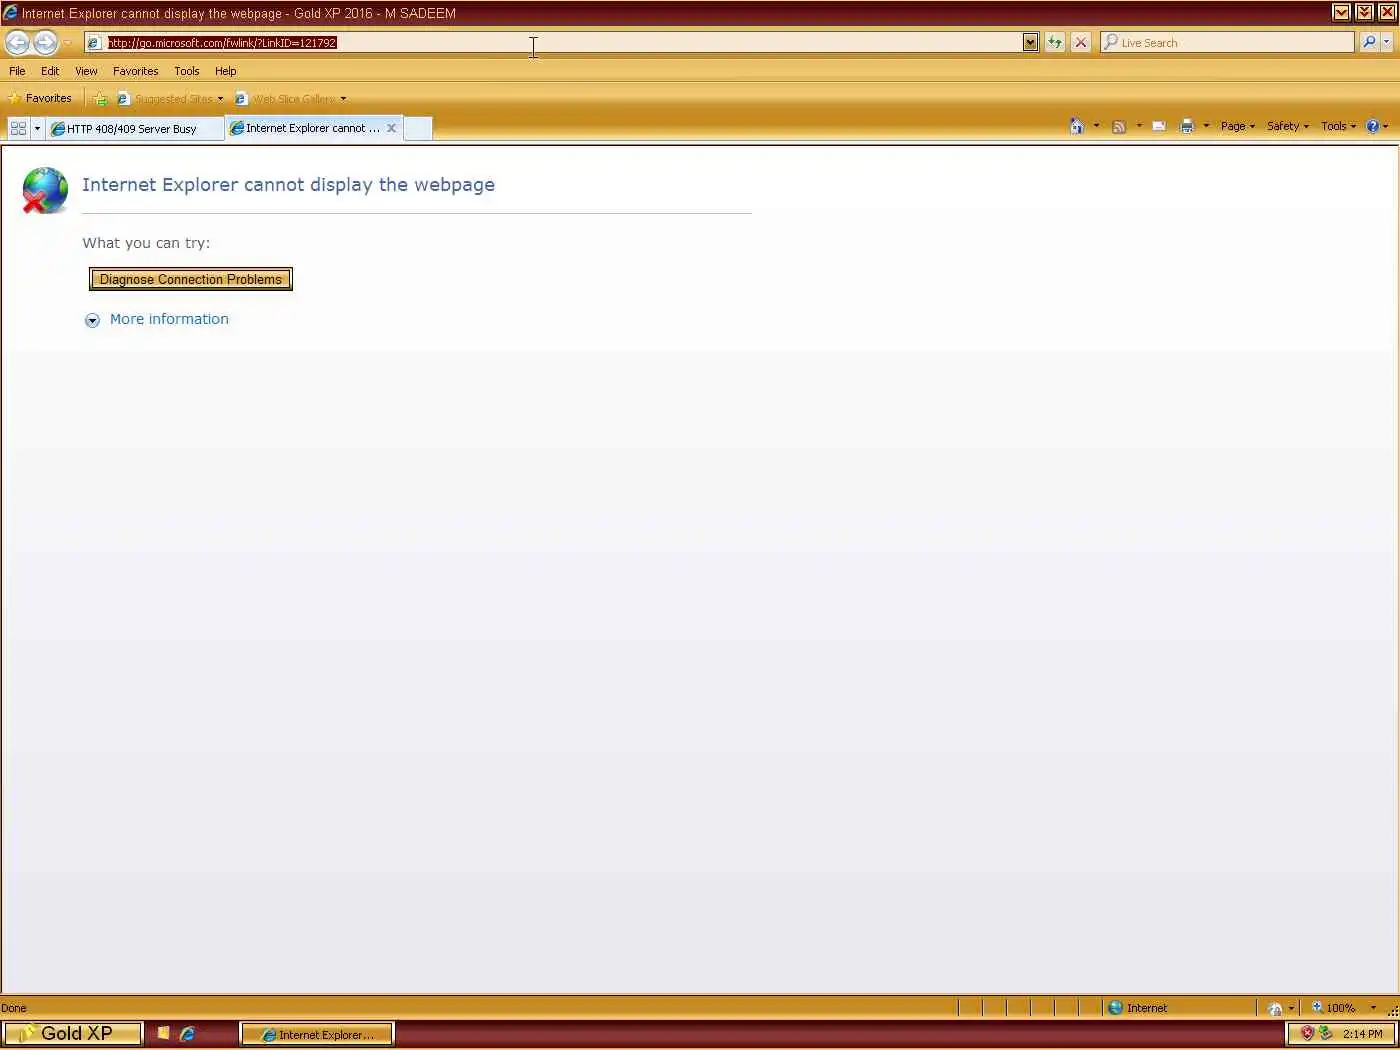
Task: Open the Safety command menu
Action: [x=1288, y=126]
